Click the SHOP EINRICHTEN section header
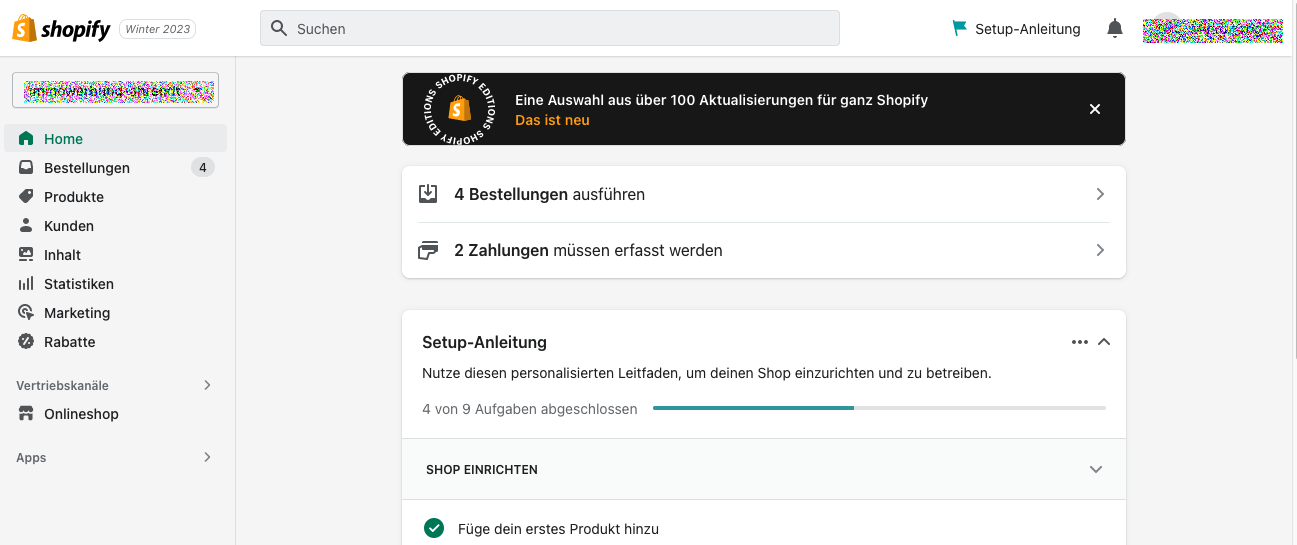The height and width of the screenshot is (545, 1297). (x=764, y=469)
